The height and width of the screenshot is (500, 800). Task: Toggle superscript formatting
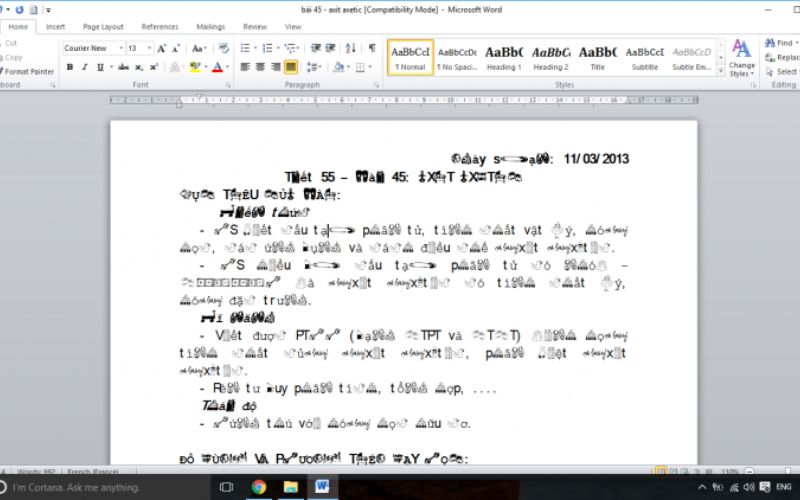click(154, 67)
